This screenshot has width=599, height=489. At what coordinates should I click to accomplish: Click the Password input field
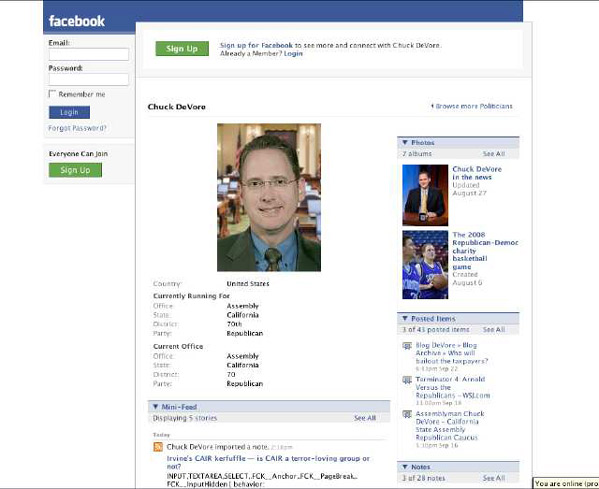pos(89,79)
